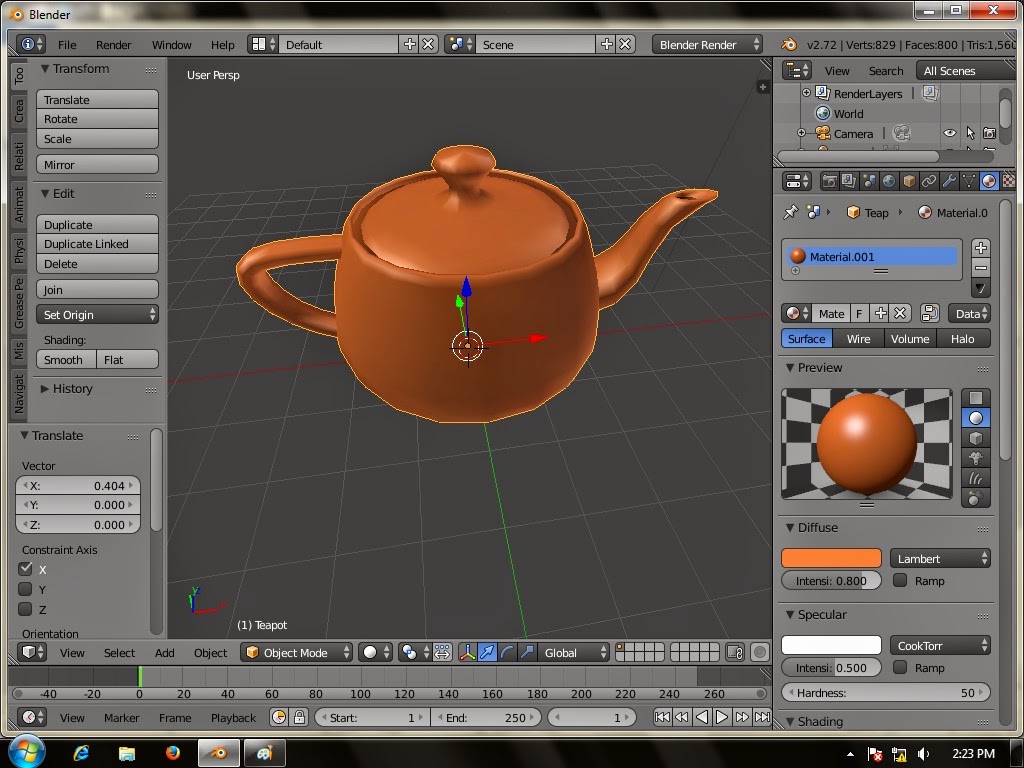This screenshot has width=1024, height=768.
Task: Select the translate manipulator arrow icon
Action: point(487,652)
